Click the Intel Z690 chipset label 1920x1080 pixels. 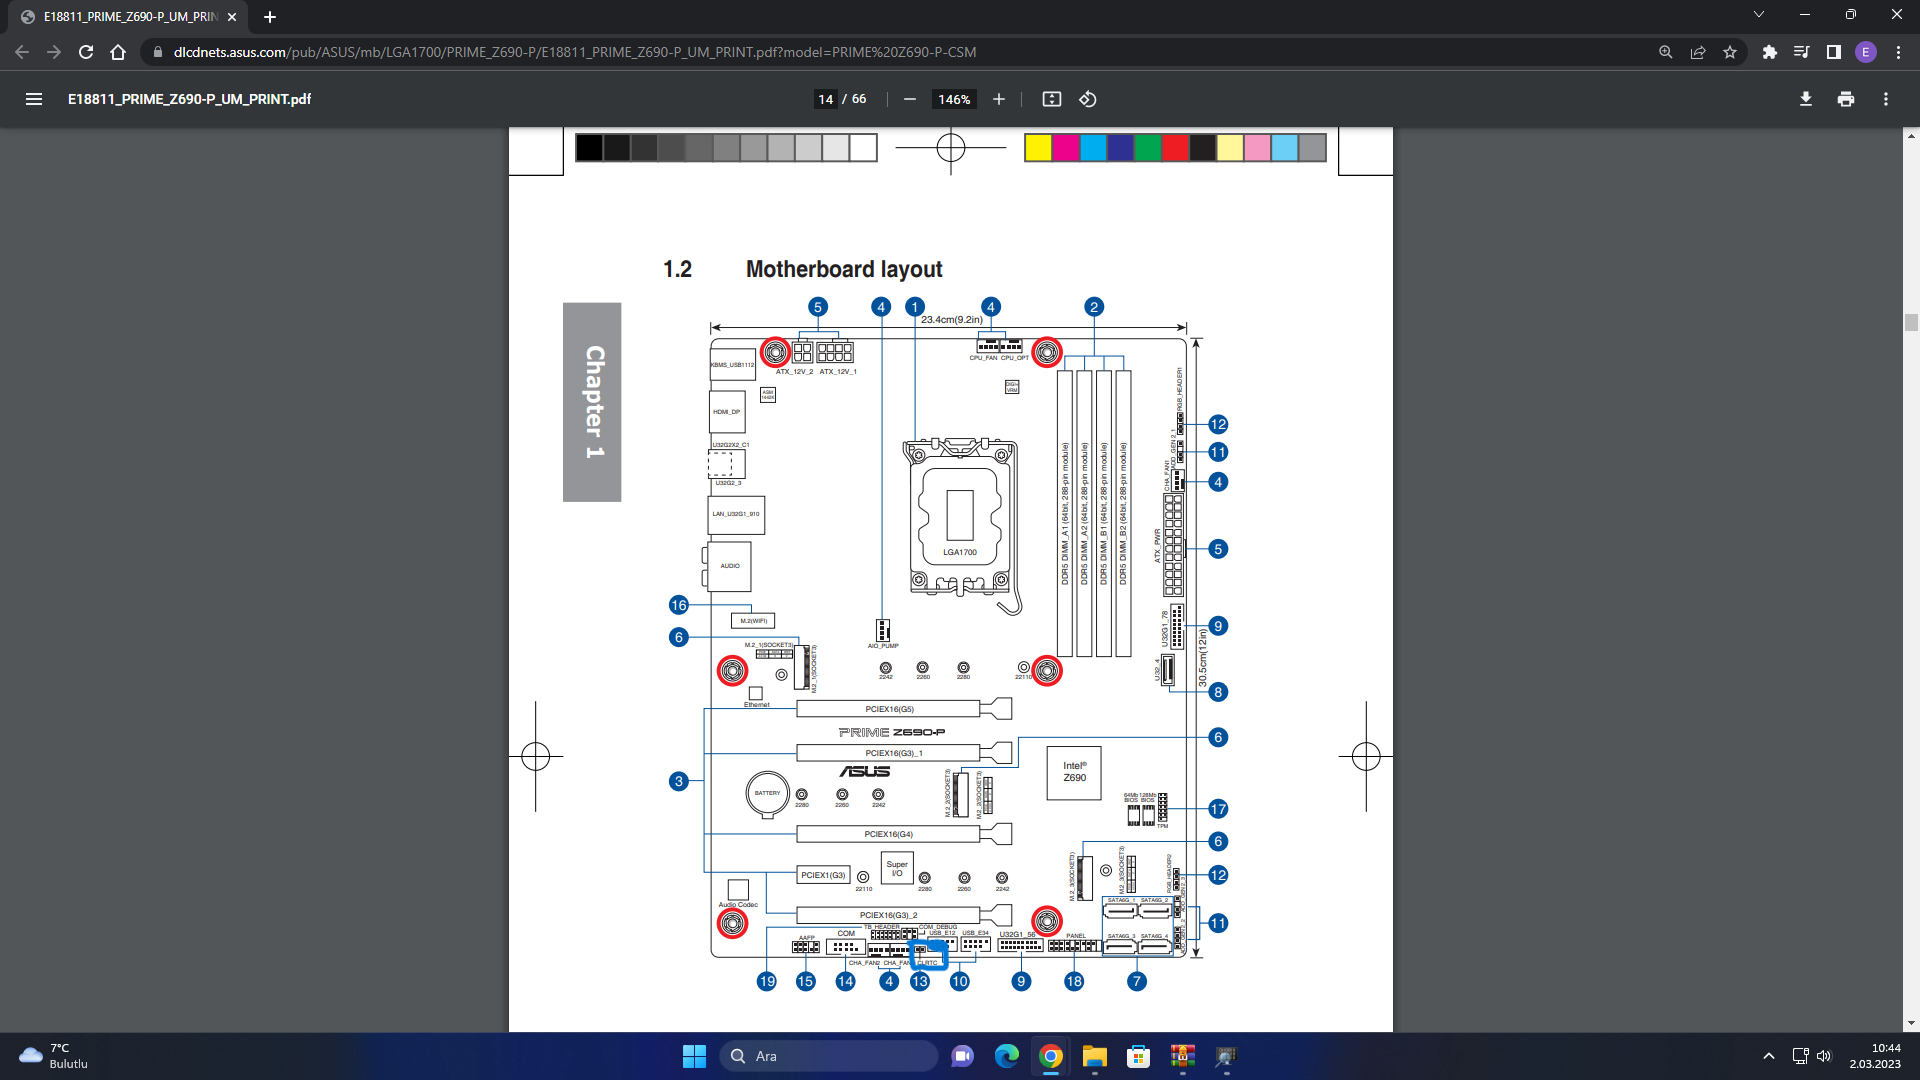pos(1074,772)
